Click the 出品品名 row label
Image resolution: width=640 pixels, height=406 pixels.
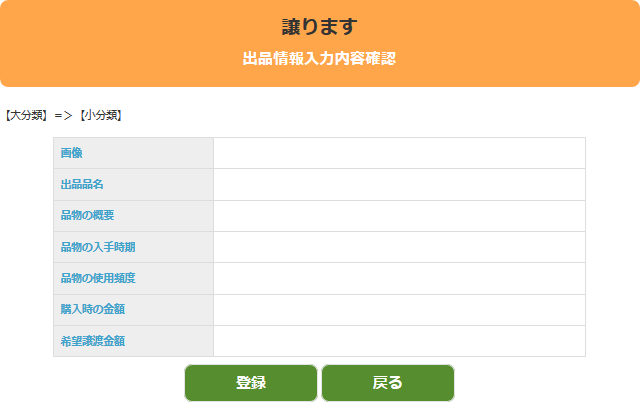tap(82, 185)
